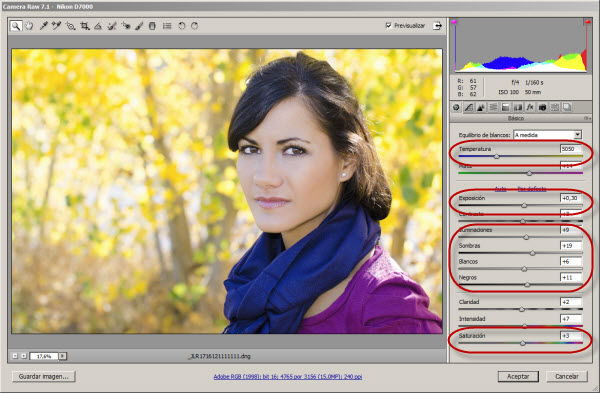Click the Sombras slider handle
Screen dimensions: 600x393
coord(532,253)
